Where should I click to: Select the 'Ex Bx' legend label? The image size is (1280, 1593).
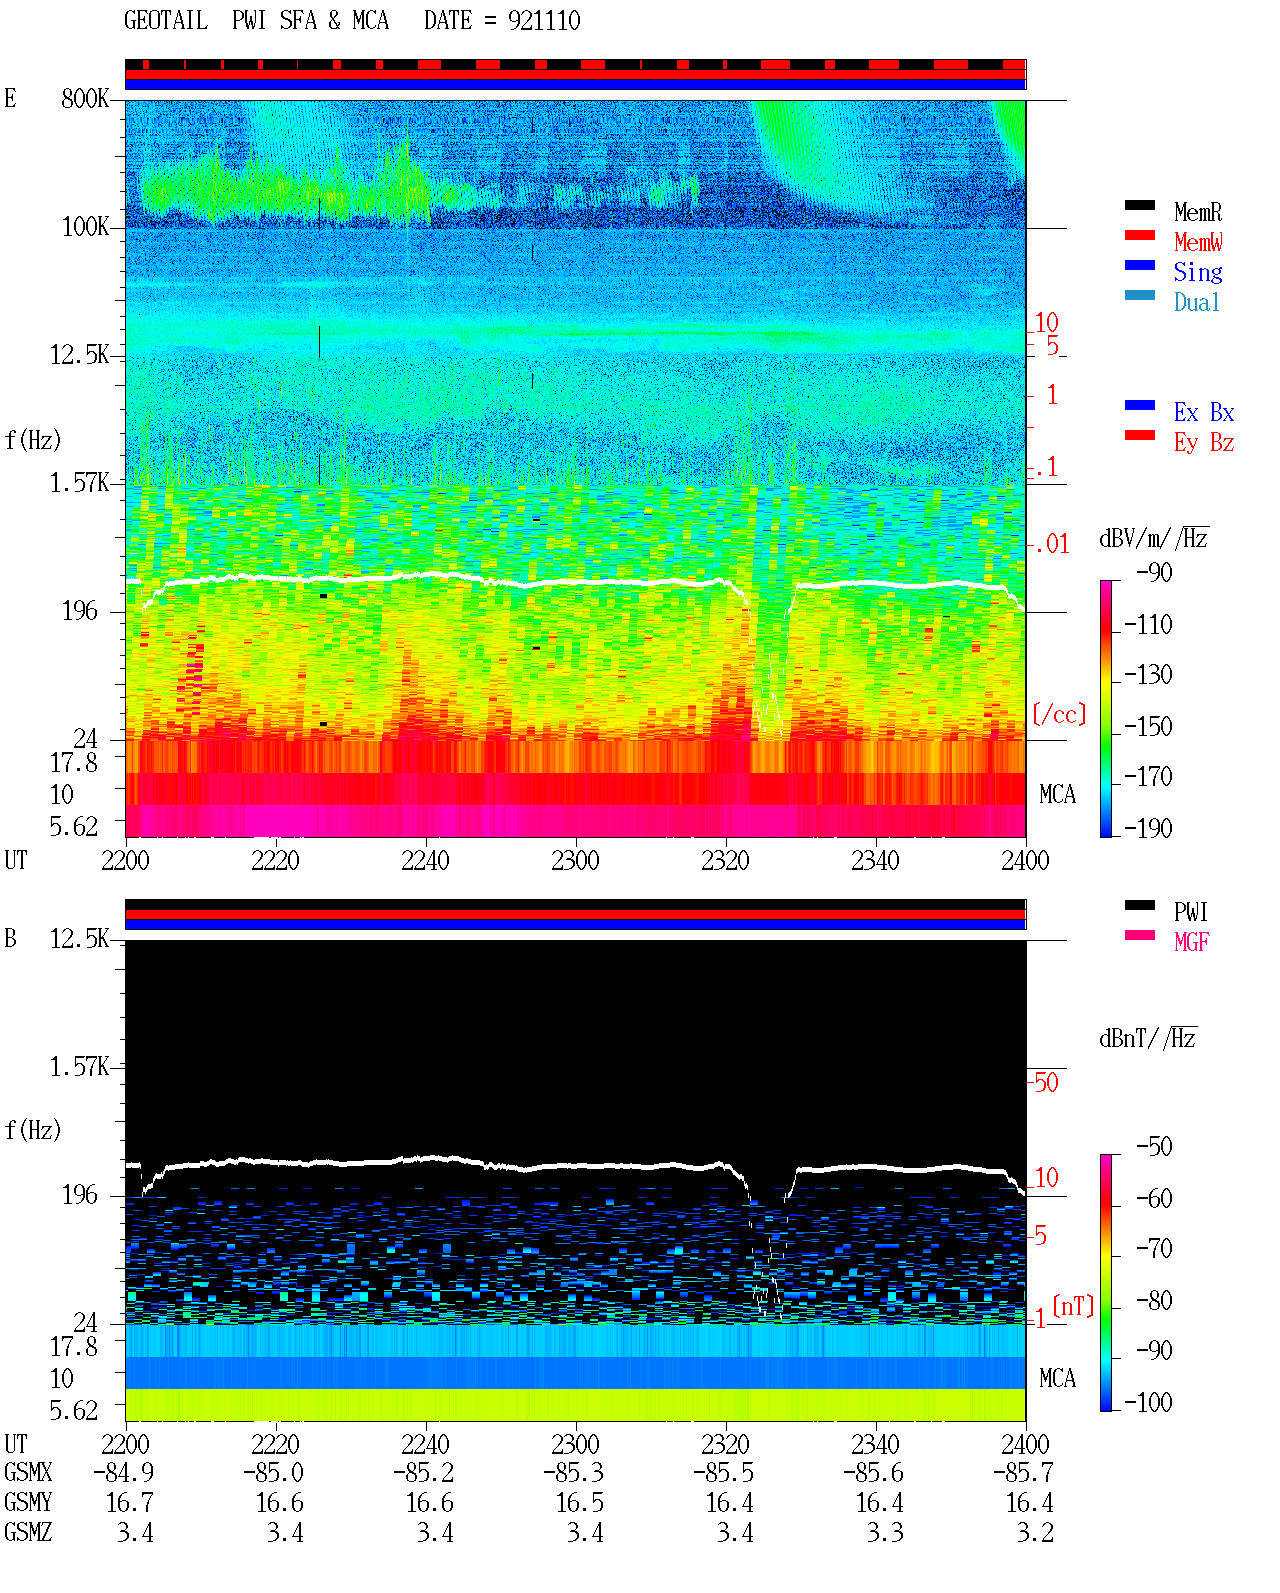[x=1204, y=412]
